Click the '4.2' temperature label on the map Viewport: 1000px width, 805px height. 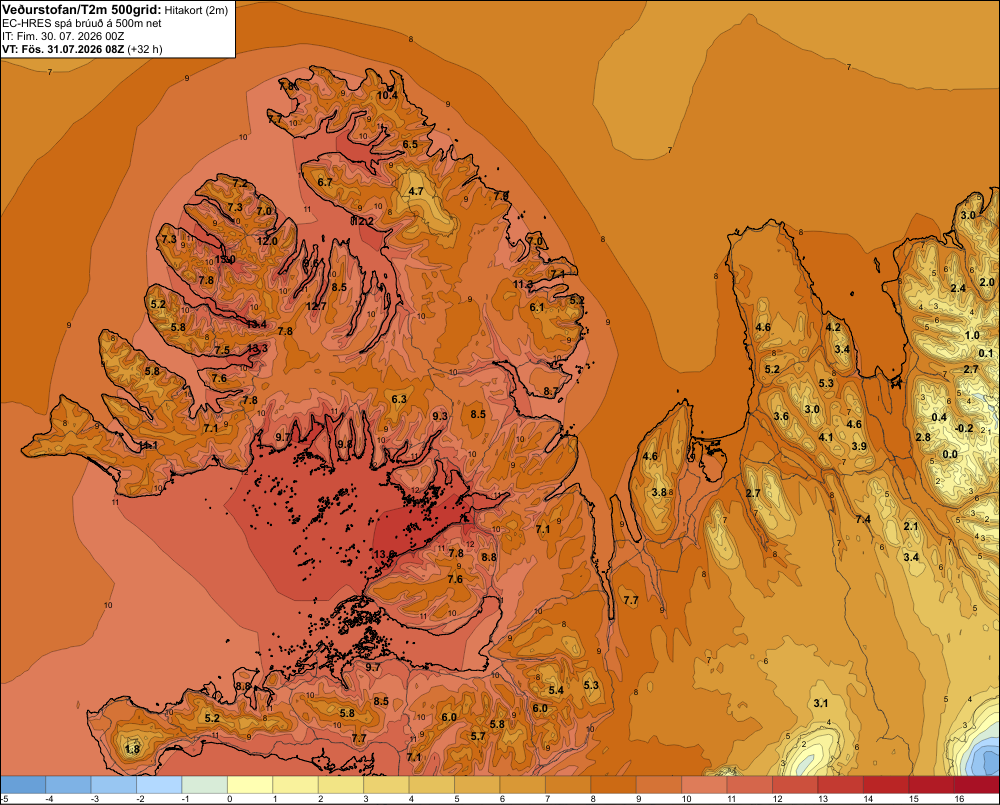click(833, 327)
